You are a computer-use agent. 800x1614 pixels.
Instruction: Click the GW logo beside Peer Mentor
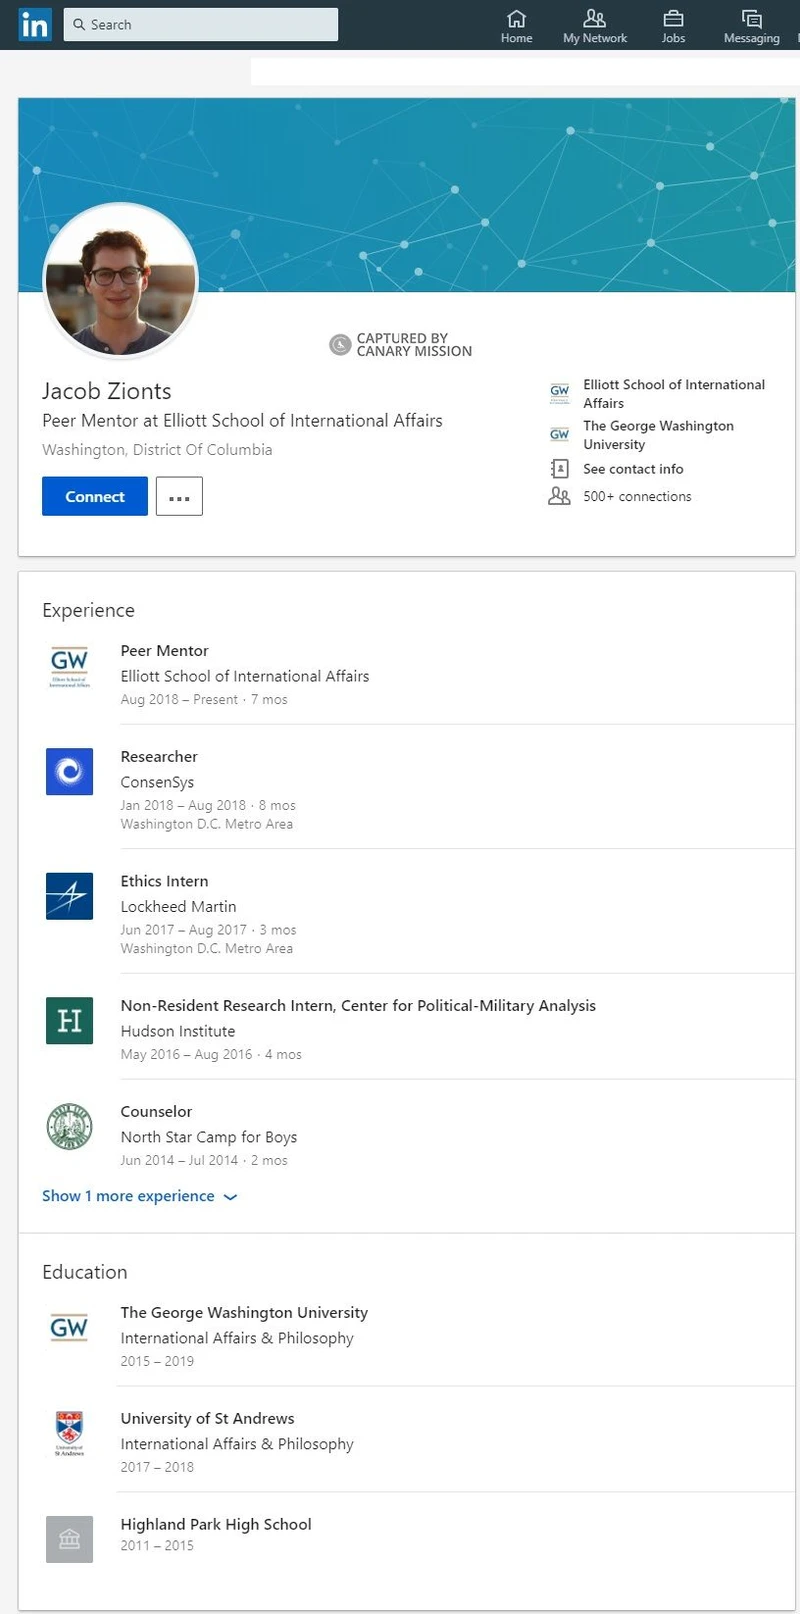click(69, 666)
